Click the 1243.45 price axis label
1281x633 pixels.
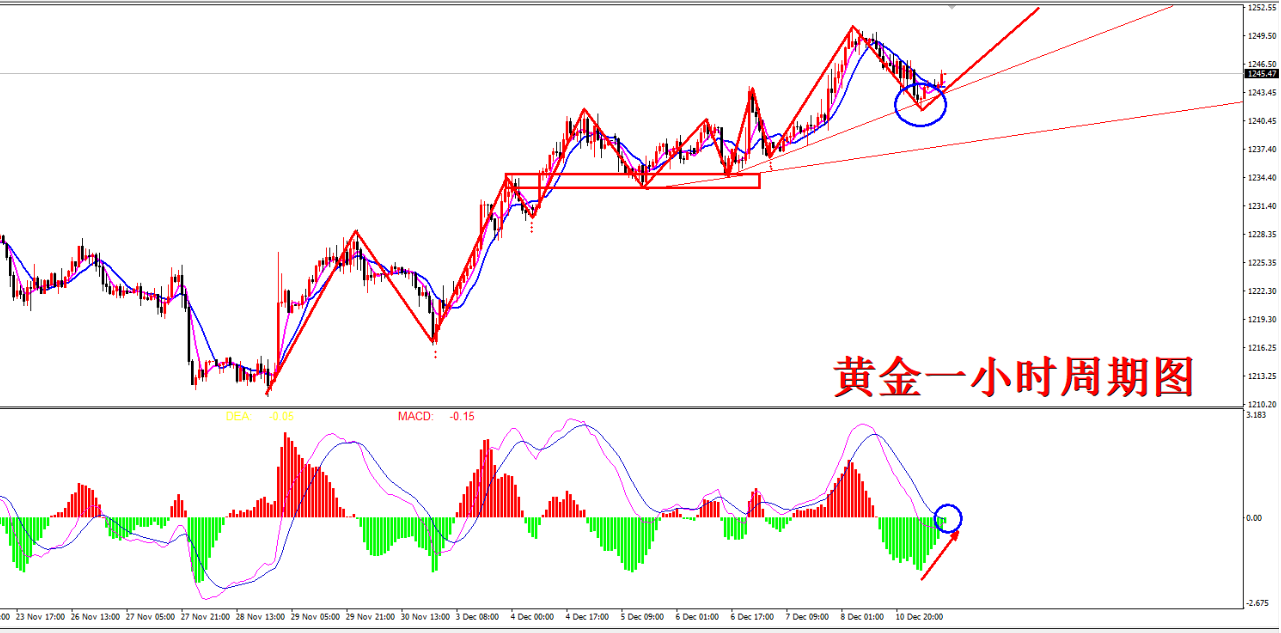(1262, 93)
